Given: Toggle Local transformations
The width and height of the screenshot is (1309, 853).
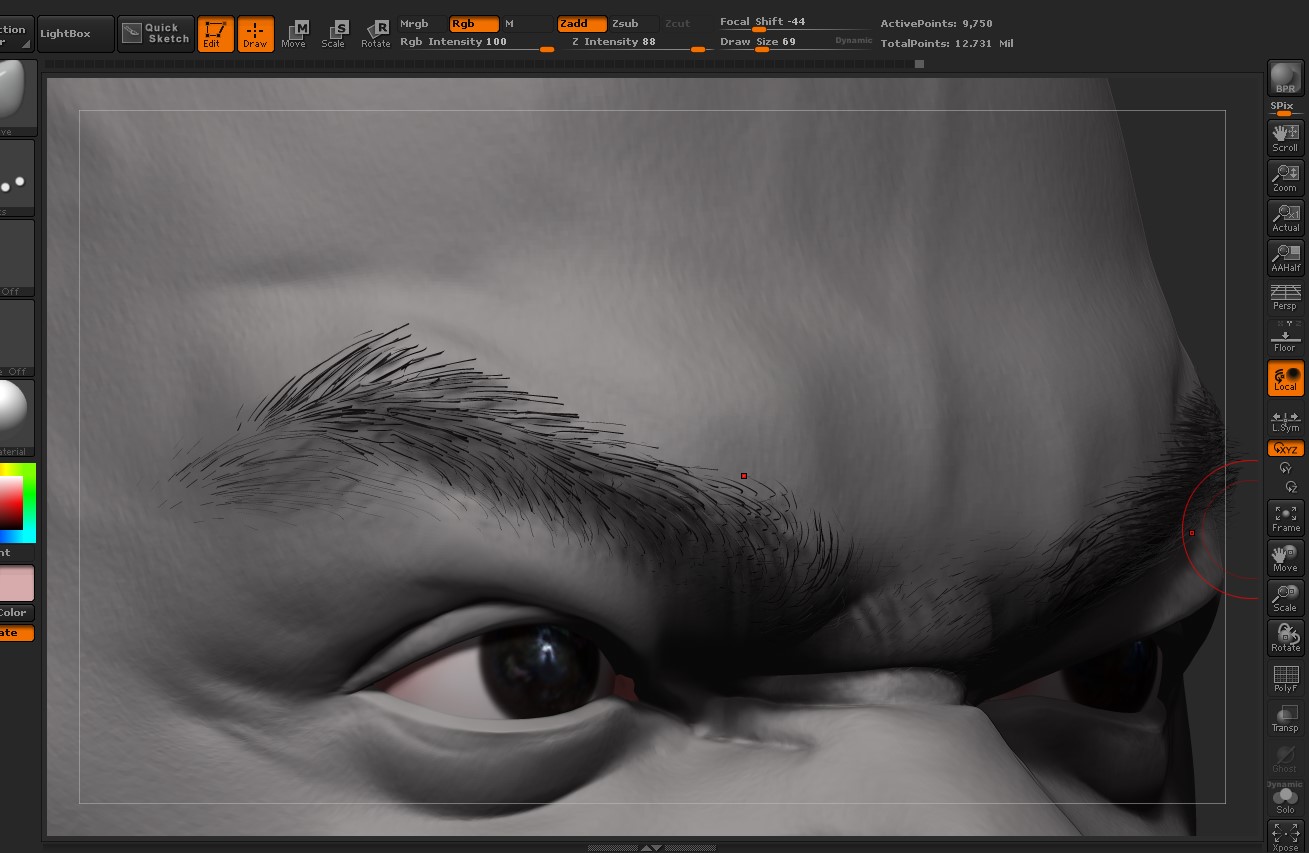Looking at the screenshot, I should tap(1285, 378).
